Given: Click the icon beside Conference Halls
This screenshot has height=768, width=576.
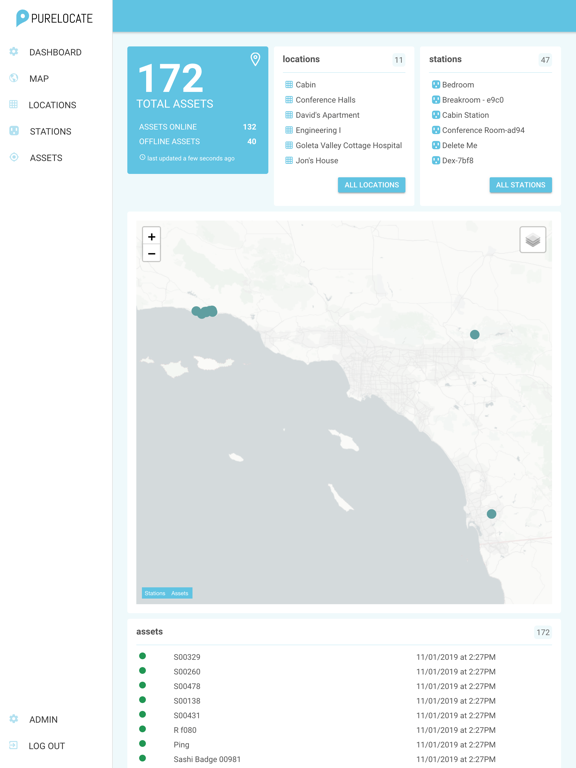Looking at the screenshot, I should point(289,100).
